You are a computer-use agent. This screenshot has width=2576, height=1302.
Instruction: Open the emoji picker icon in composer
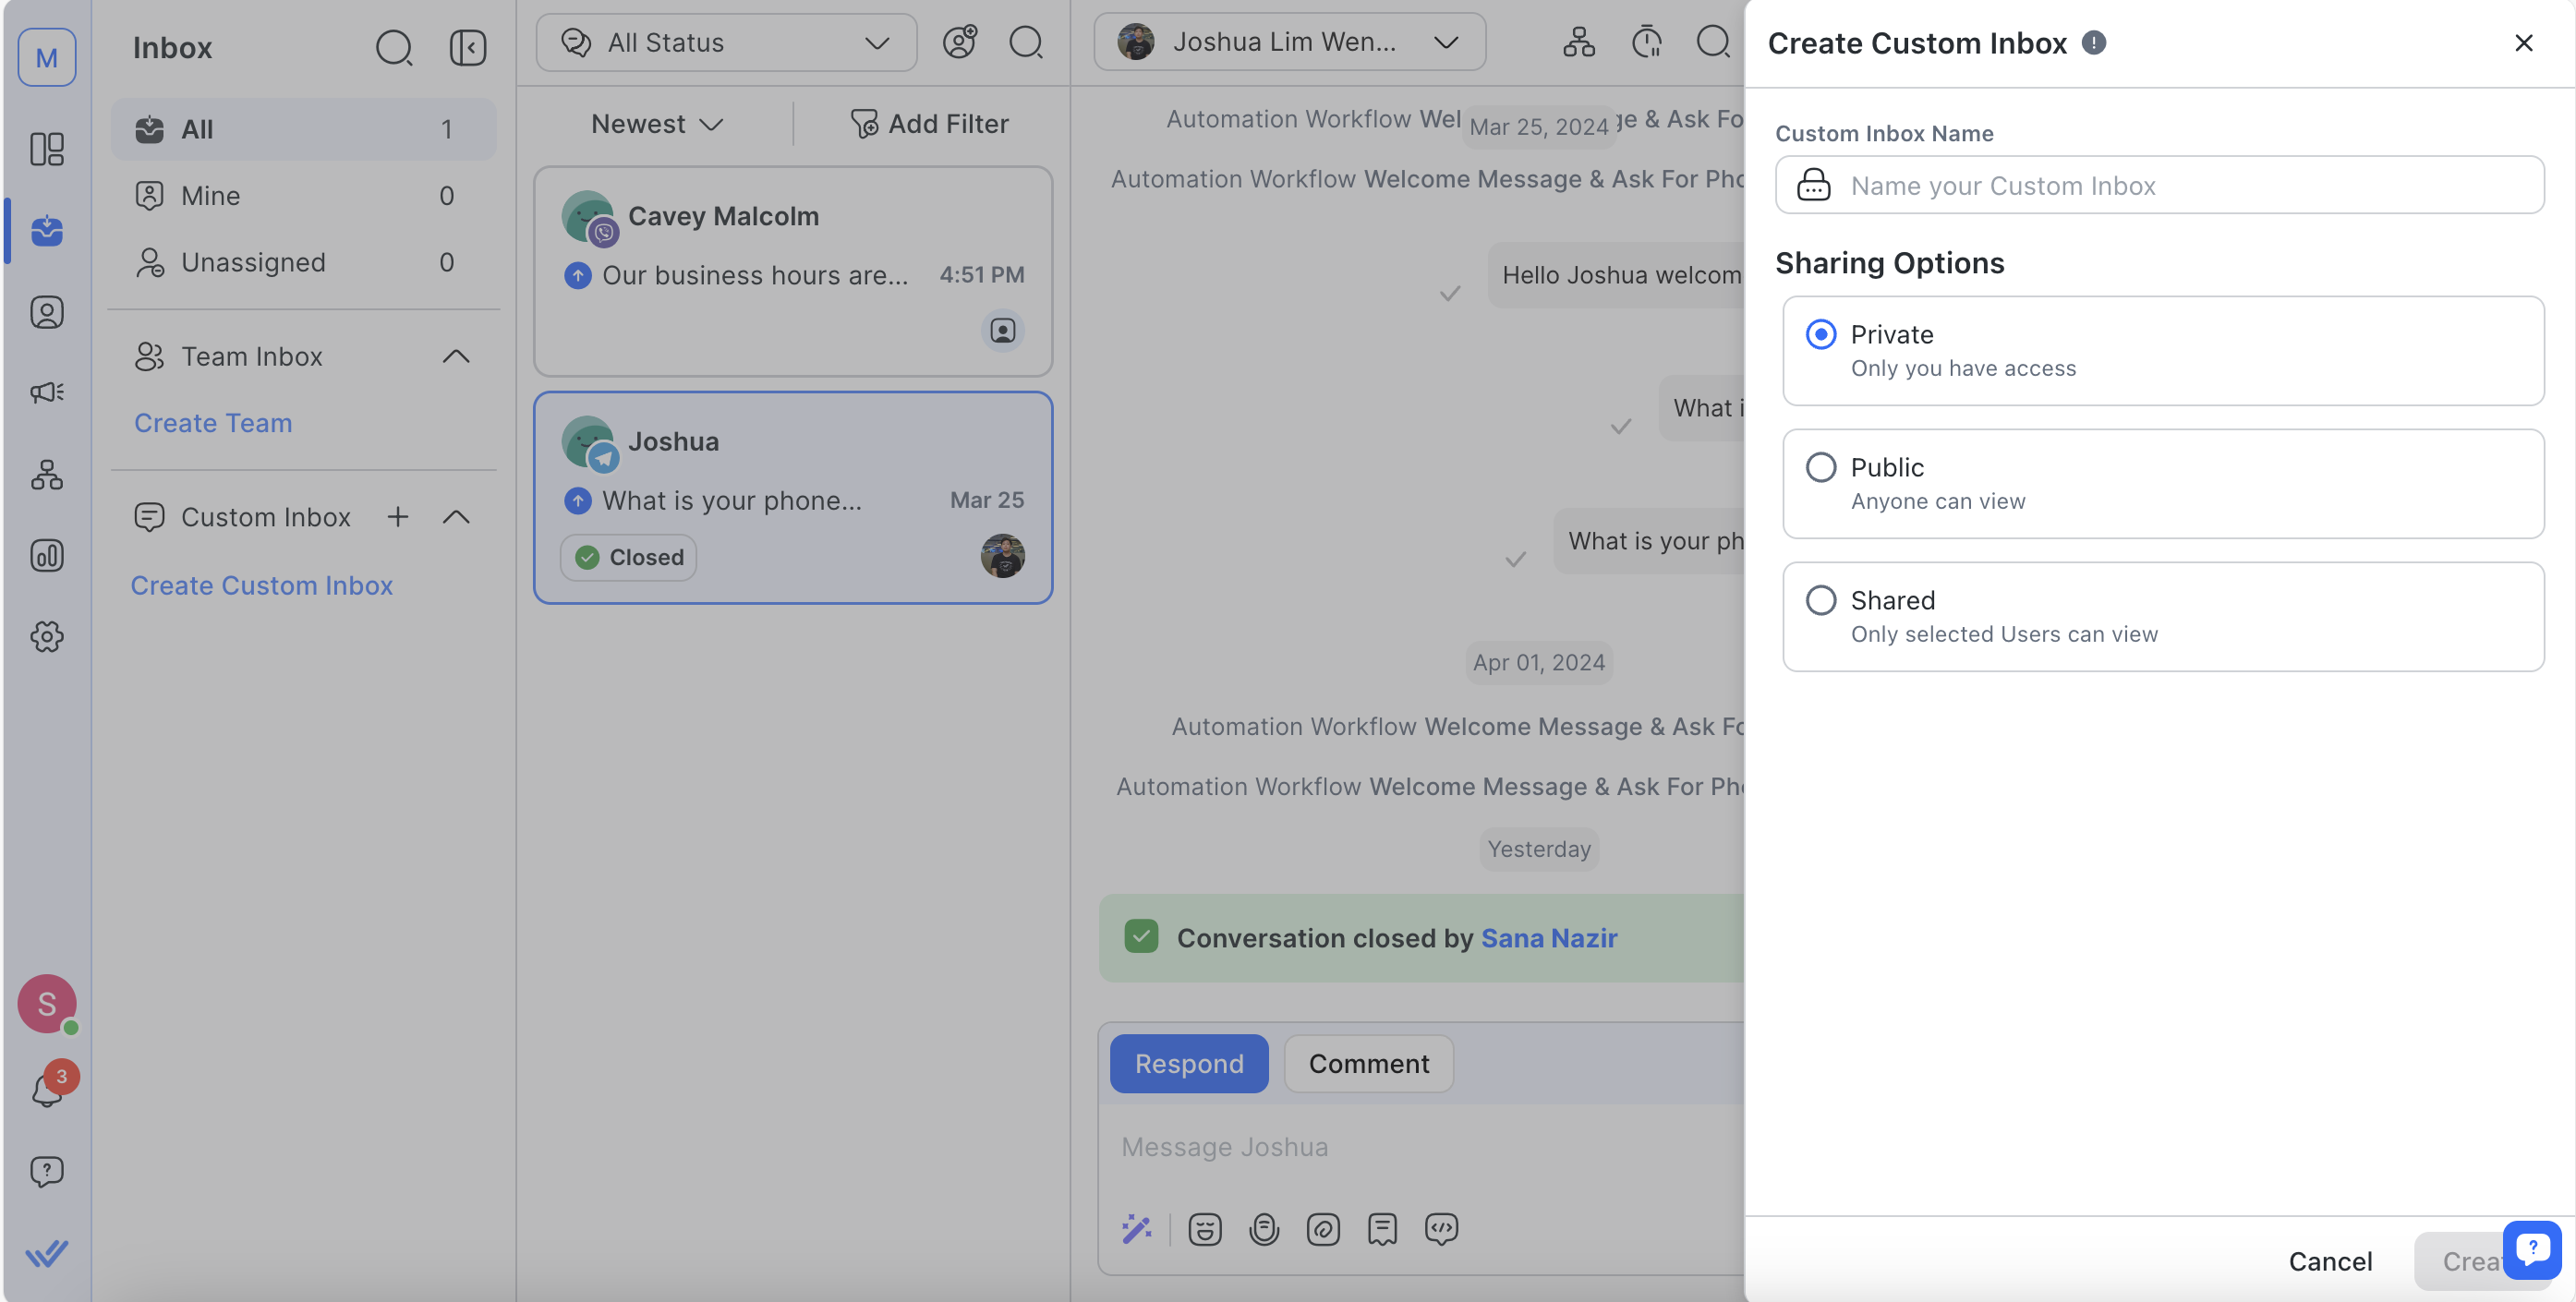pos(1204,1229)
